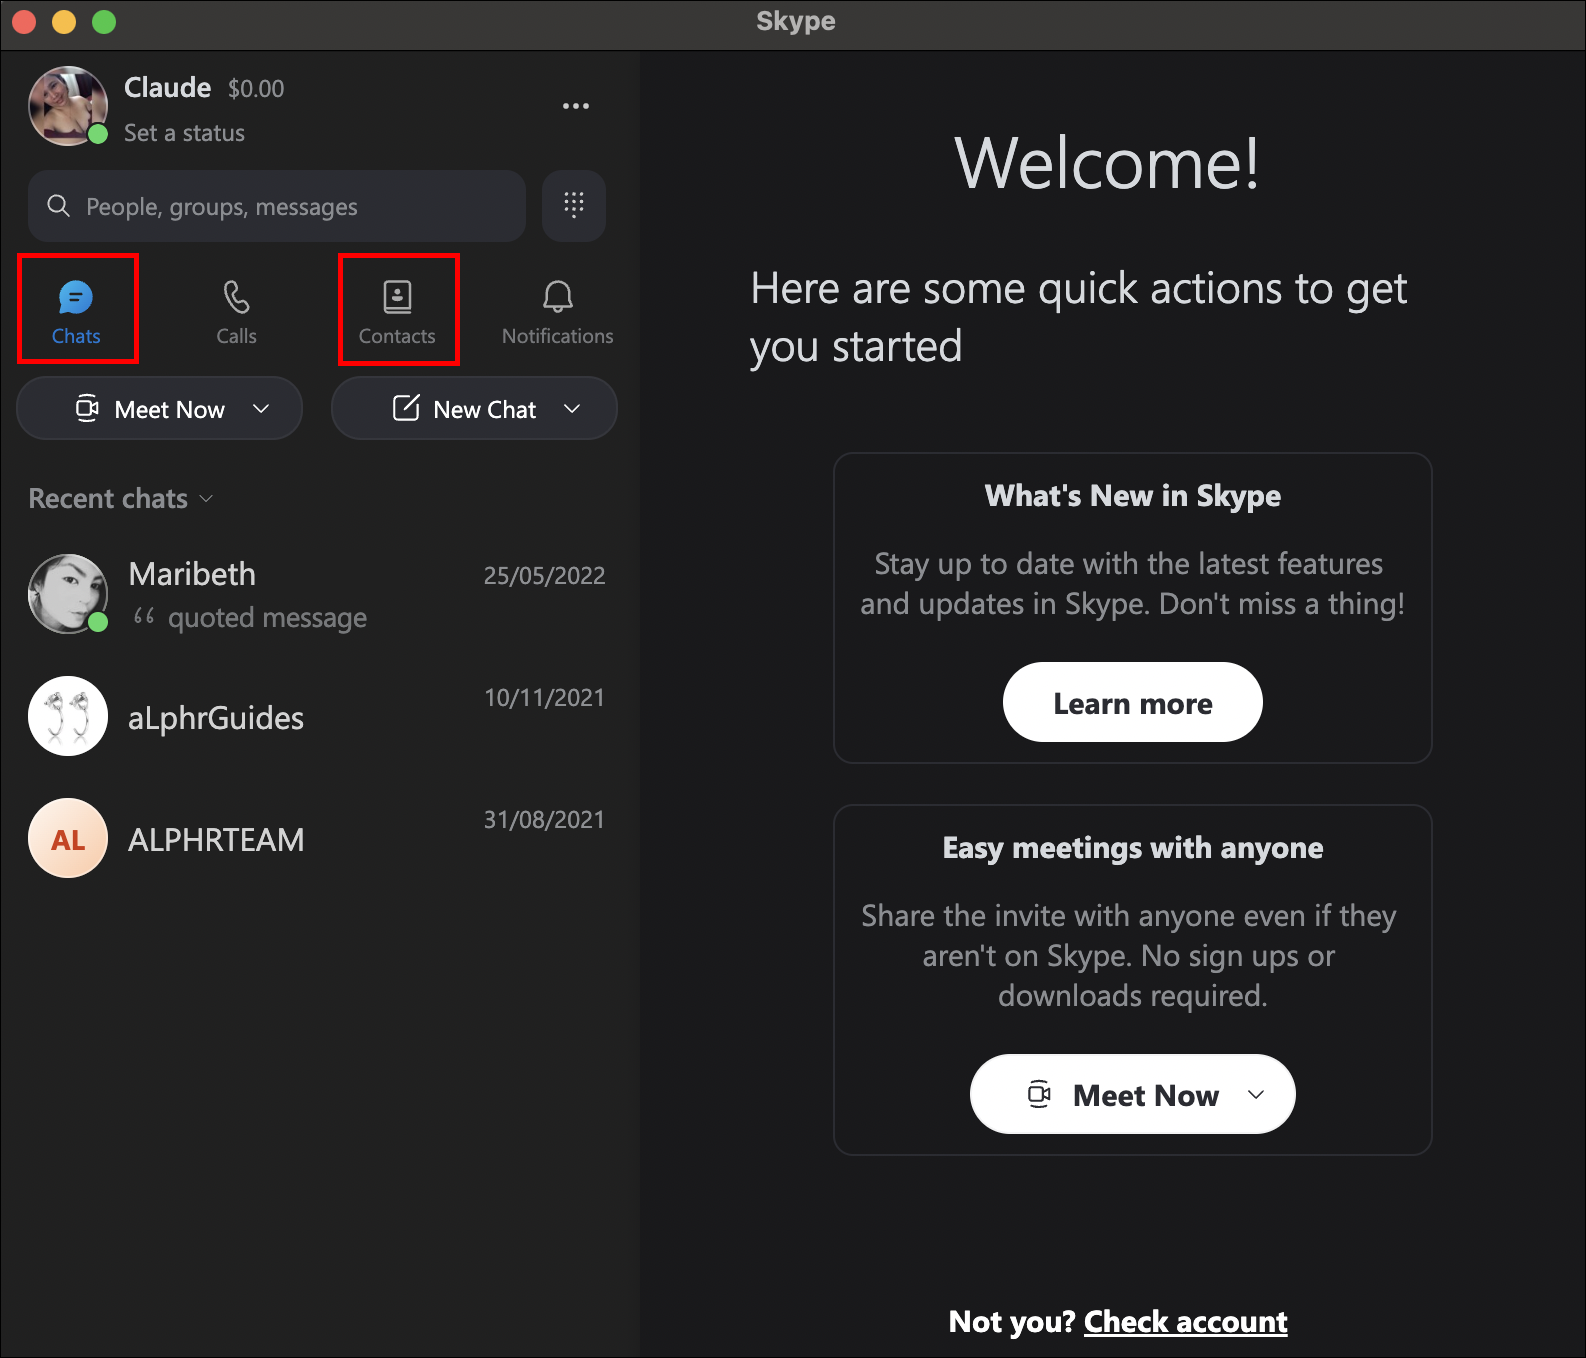Open the dial pad icon
The image size is (1586, 1358).
574,206
